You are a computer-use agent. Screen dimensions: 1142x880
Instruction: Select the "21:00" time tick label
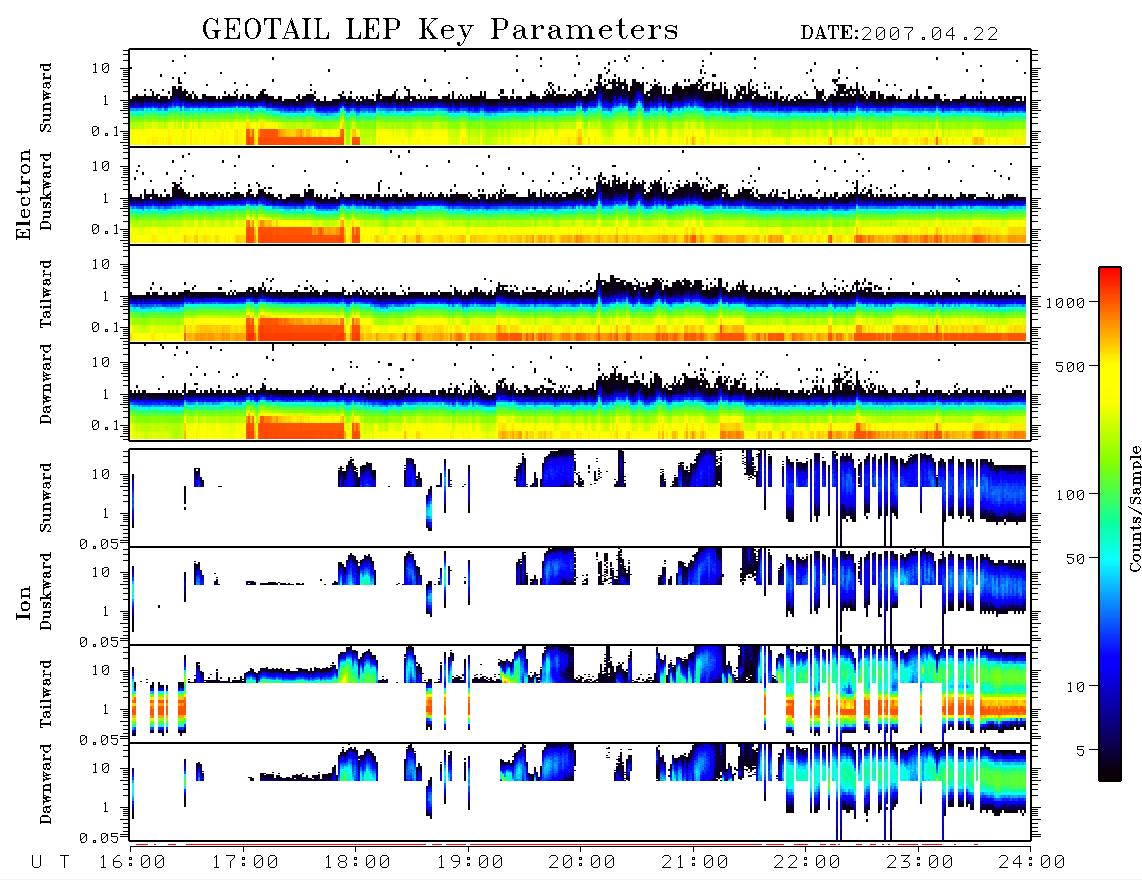(x=695, y=863)
